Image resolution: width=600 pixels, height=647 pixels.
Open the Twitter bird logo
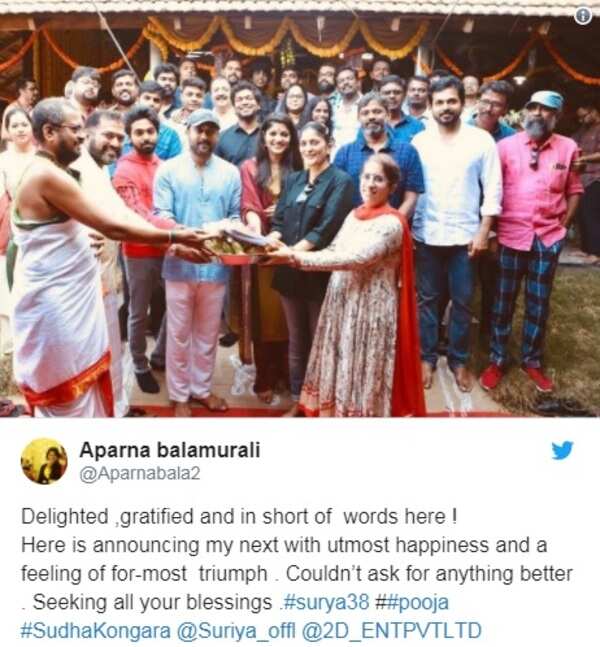pos(562,450)
